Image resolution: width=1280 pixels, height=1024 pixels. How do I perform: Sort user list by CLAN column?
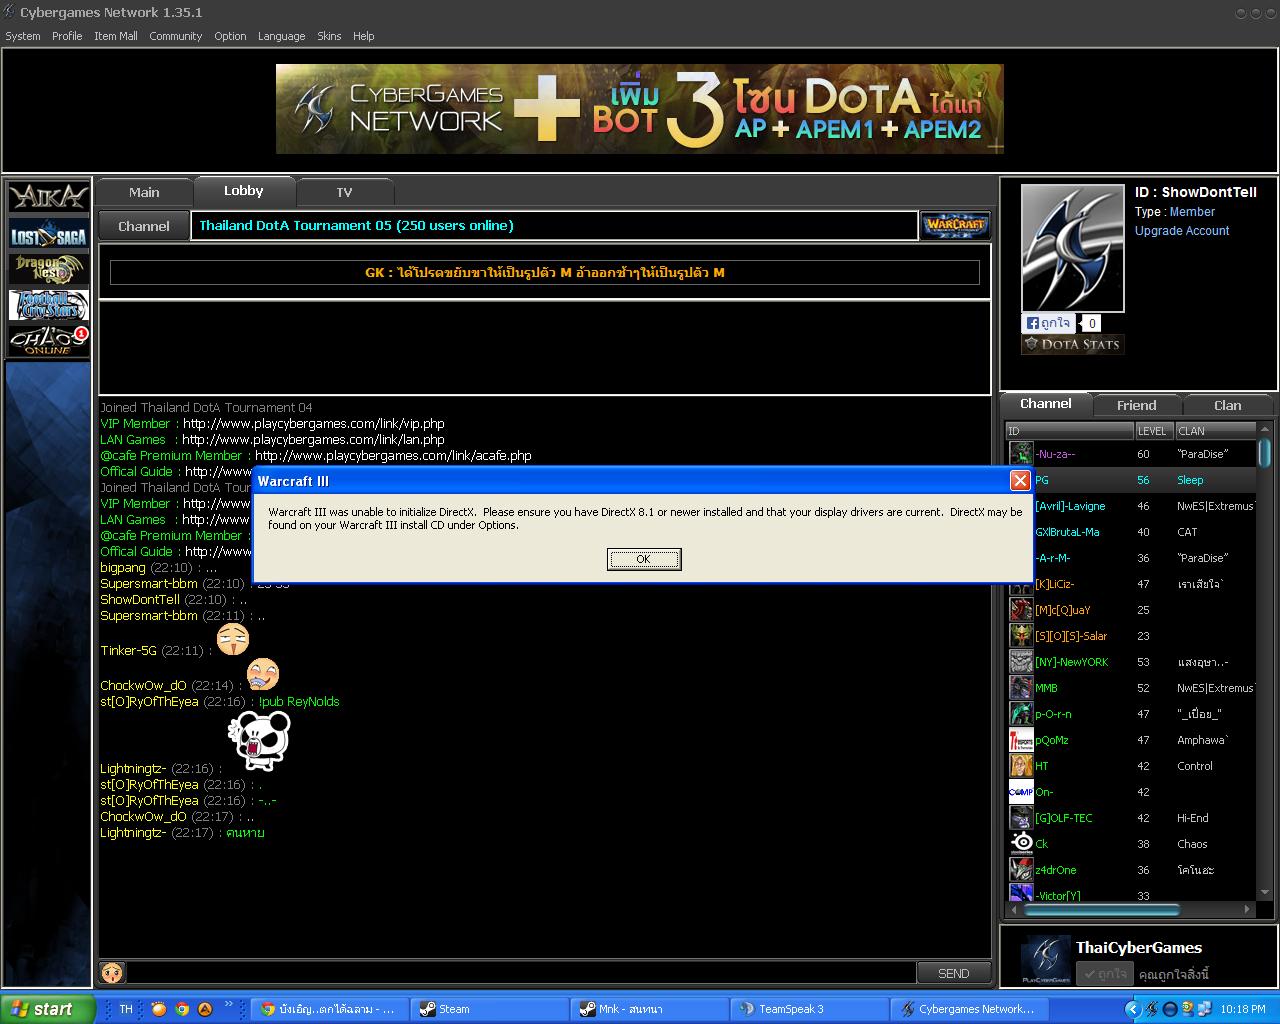(1215, 431)
